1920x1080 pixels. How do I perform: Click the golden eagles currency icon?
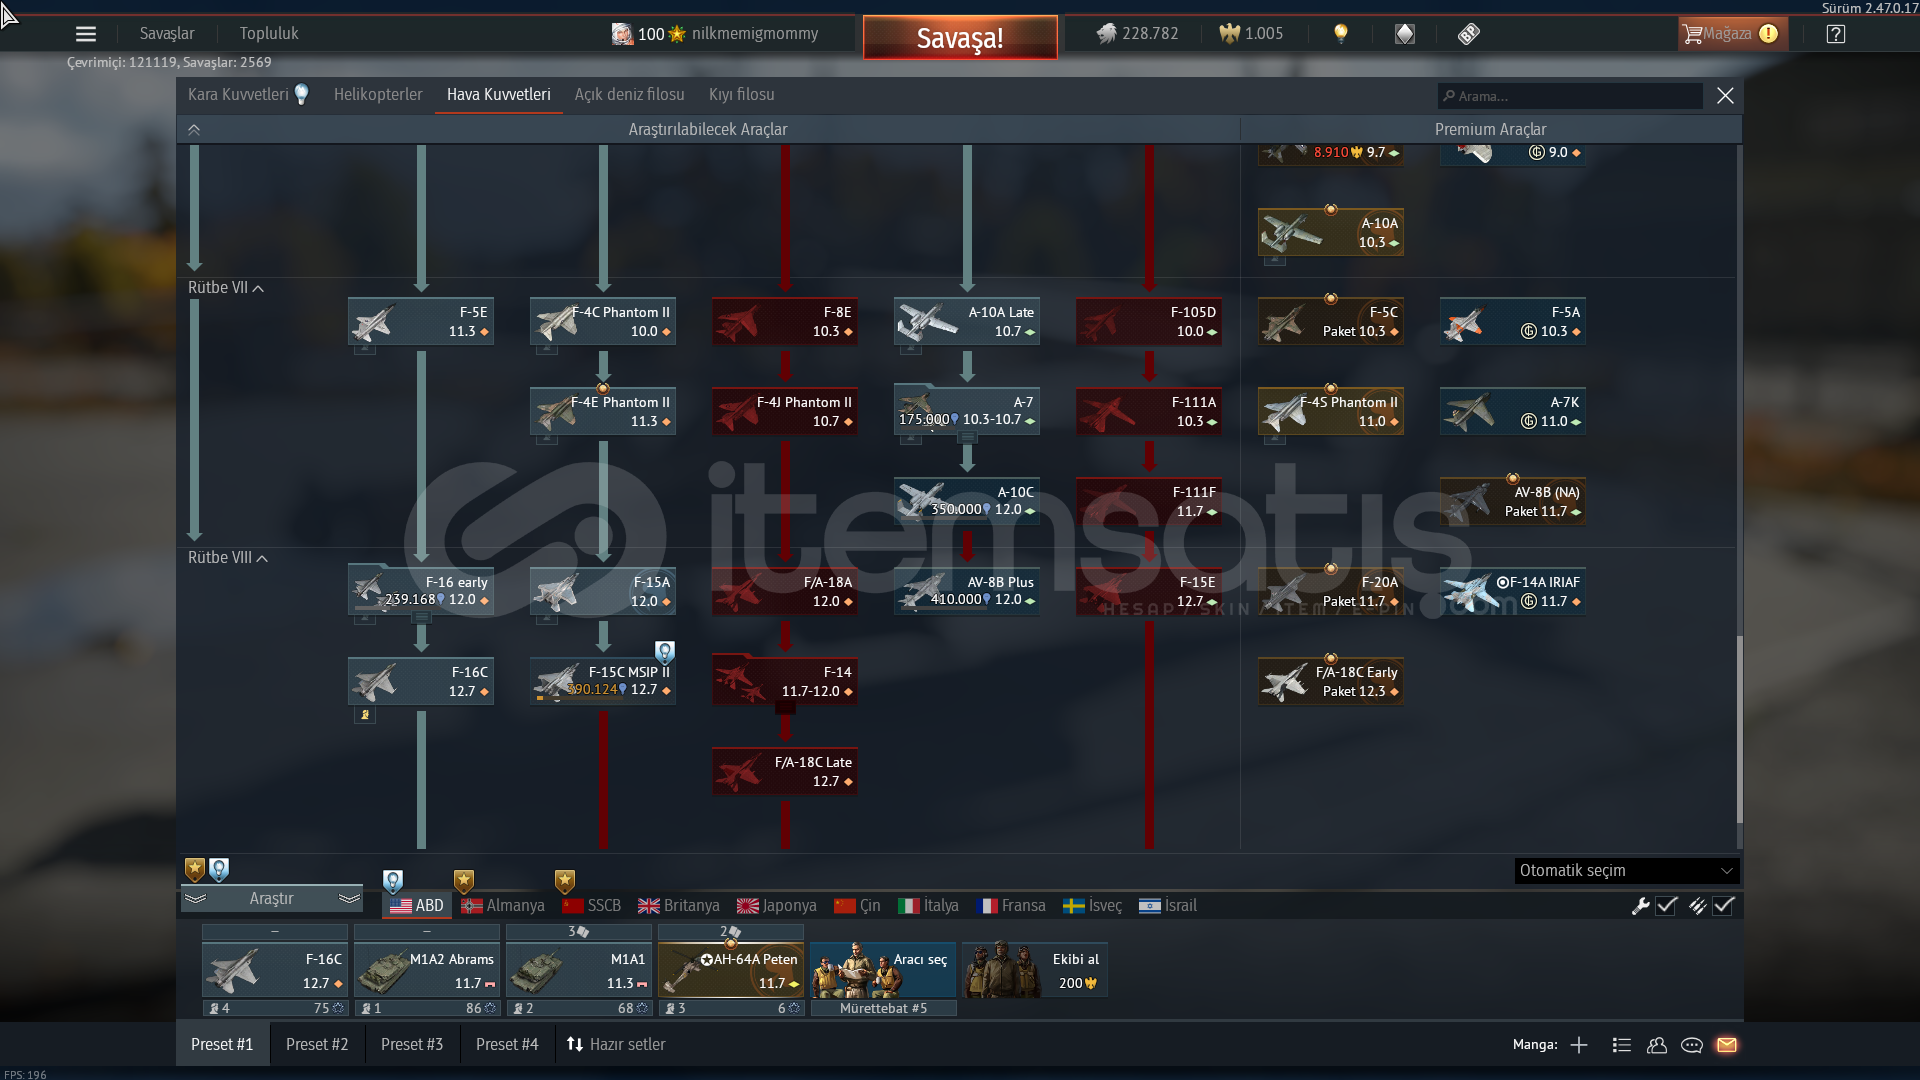click(x=1229, y=34)
